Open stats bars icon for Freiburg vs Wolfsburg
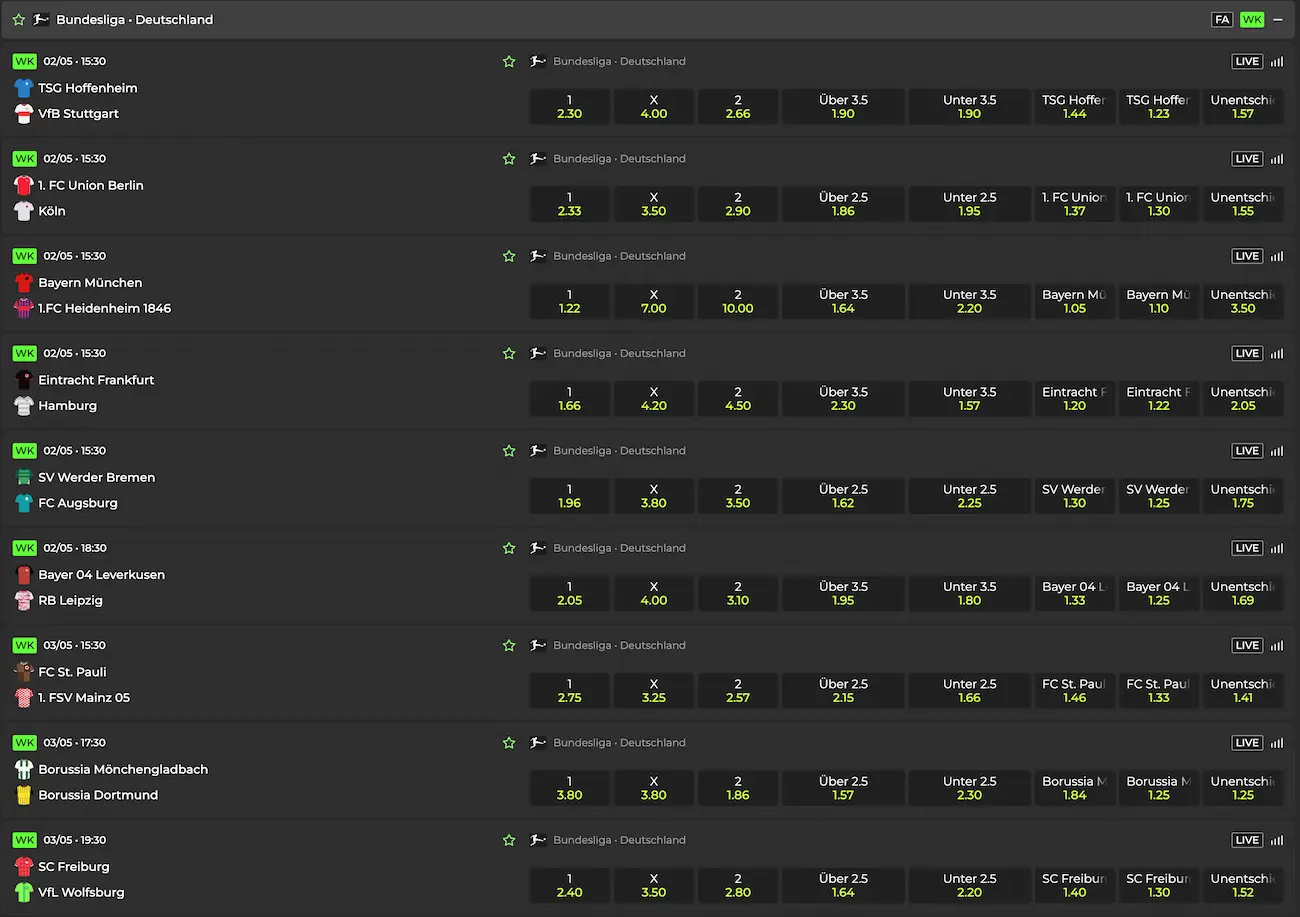Viewport: 1300px width, 917px height. pyautogui.click(x=1277, y=840)
